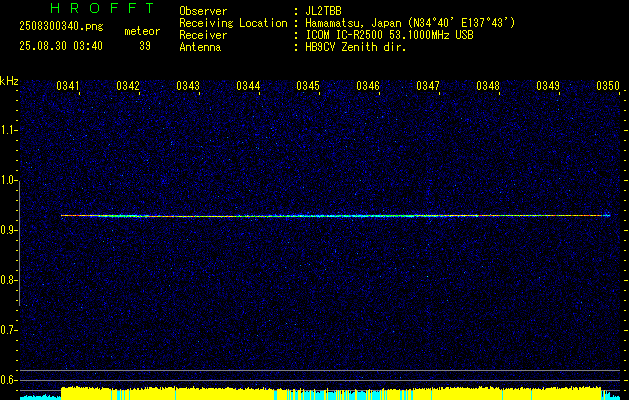Screen dimensions: 629x400
Task: Click the ICOM IC-R2500 receiver text
Action: pos(389,35)
